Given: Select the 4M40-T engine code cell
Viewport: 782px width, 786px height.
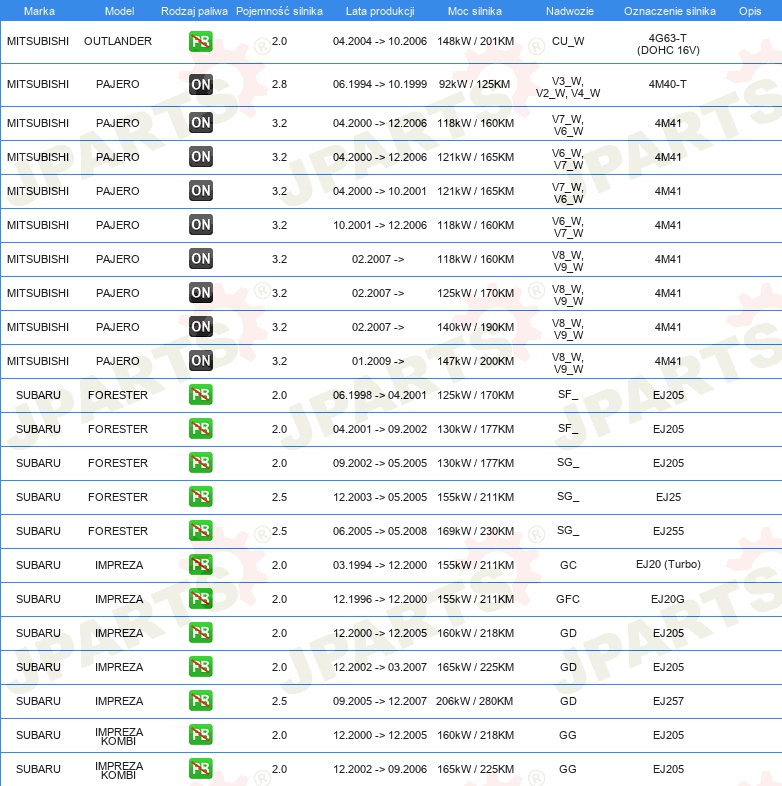Looking at the screenshot, I should [x=668, y=84].
